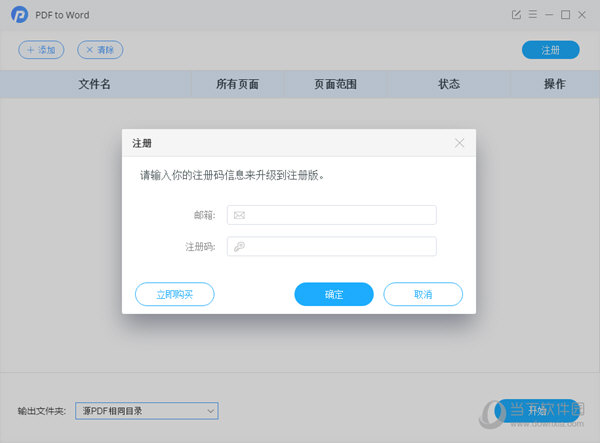Click the 添加 (add file) button
Screen dimensions: 600x443
click(41, 50)
